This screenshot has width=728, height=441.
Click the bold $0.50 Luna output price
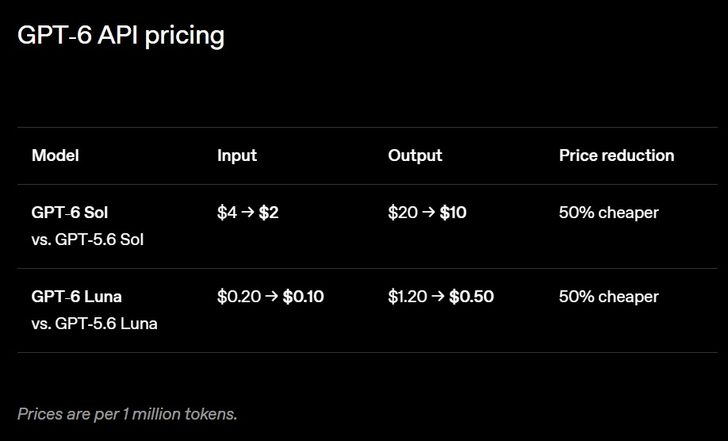point(471,297)
